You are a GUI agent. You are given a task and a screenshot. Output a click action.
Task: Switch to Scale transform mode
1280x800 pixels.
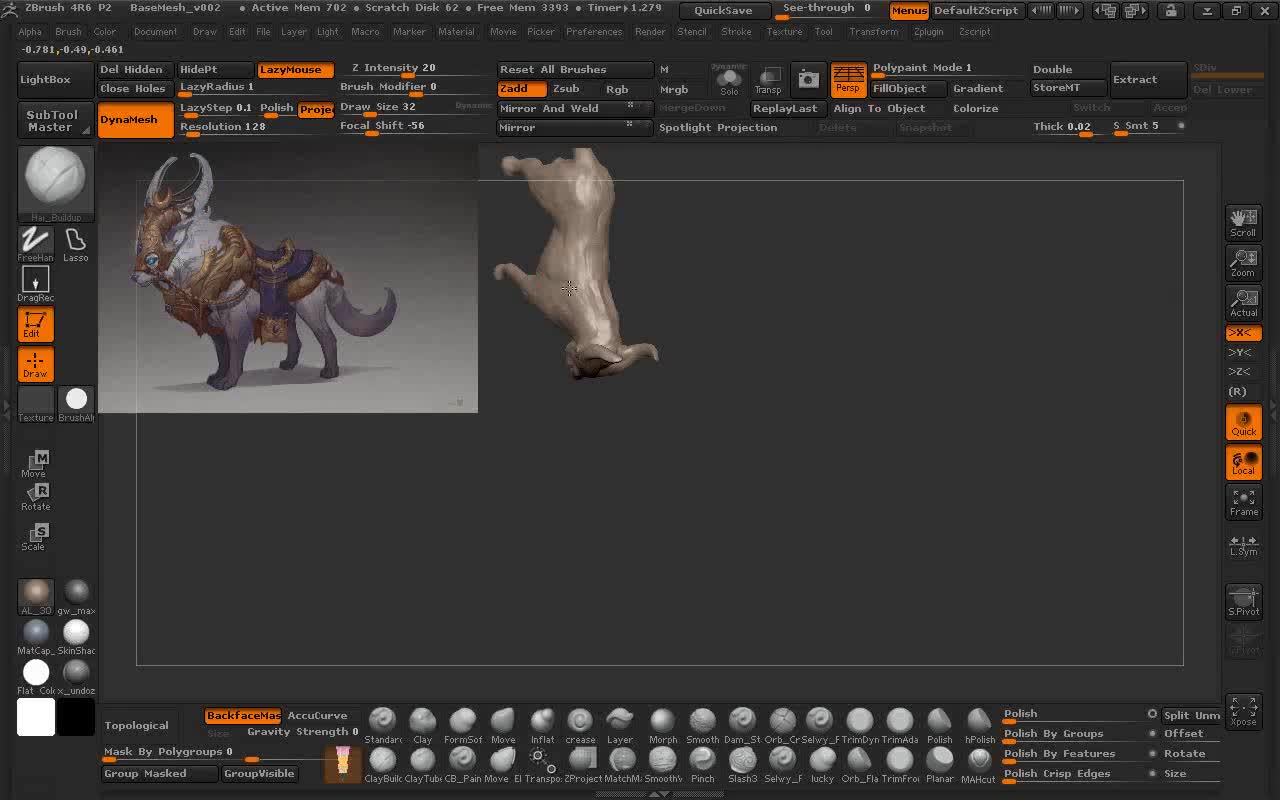[x=36, y=537]
